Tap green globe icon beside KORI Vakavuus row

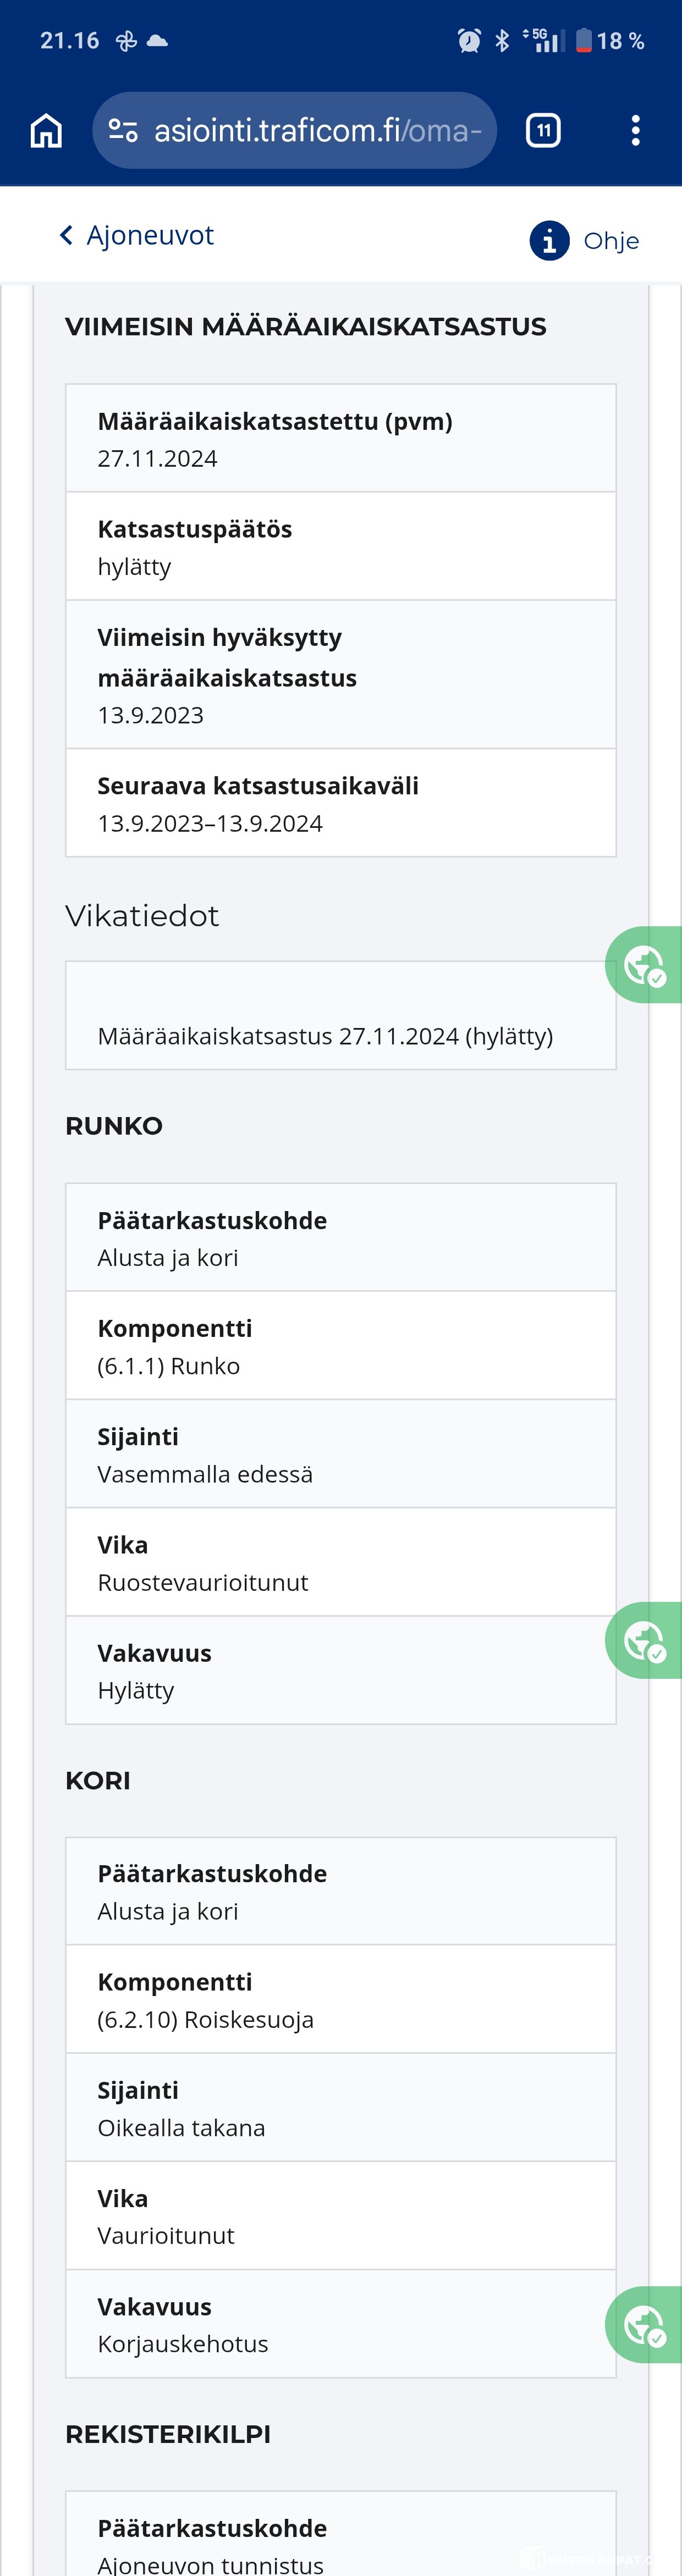(644, 2325)
